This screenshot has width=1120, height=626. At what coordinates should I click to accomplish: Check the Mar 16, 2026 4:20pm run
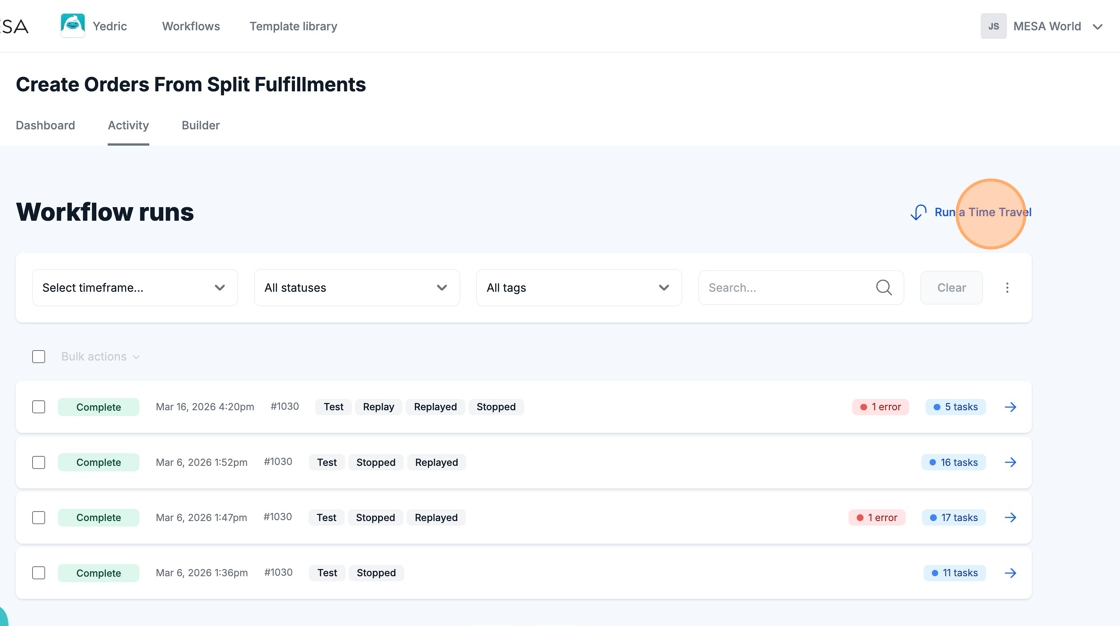tap(39, 407)
